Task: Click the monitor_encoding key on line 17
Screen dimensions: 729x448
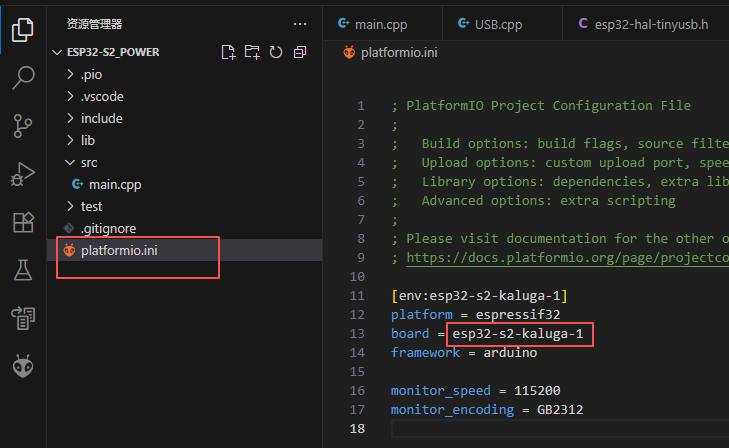Action: [x=452, y=409]
